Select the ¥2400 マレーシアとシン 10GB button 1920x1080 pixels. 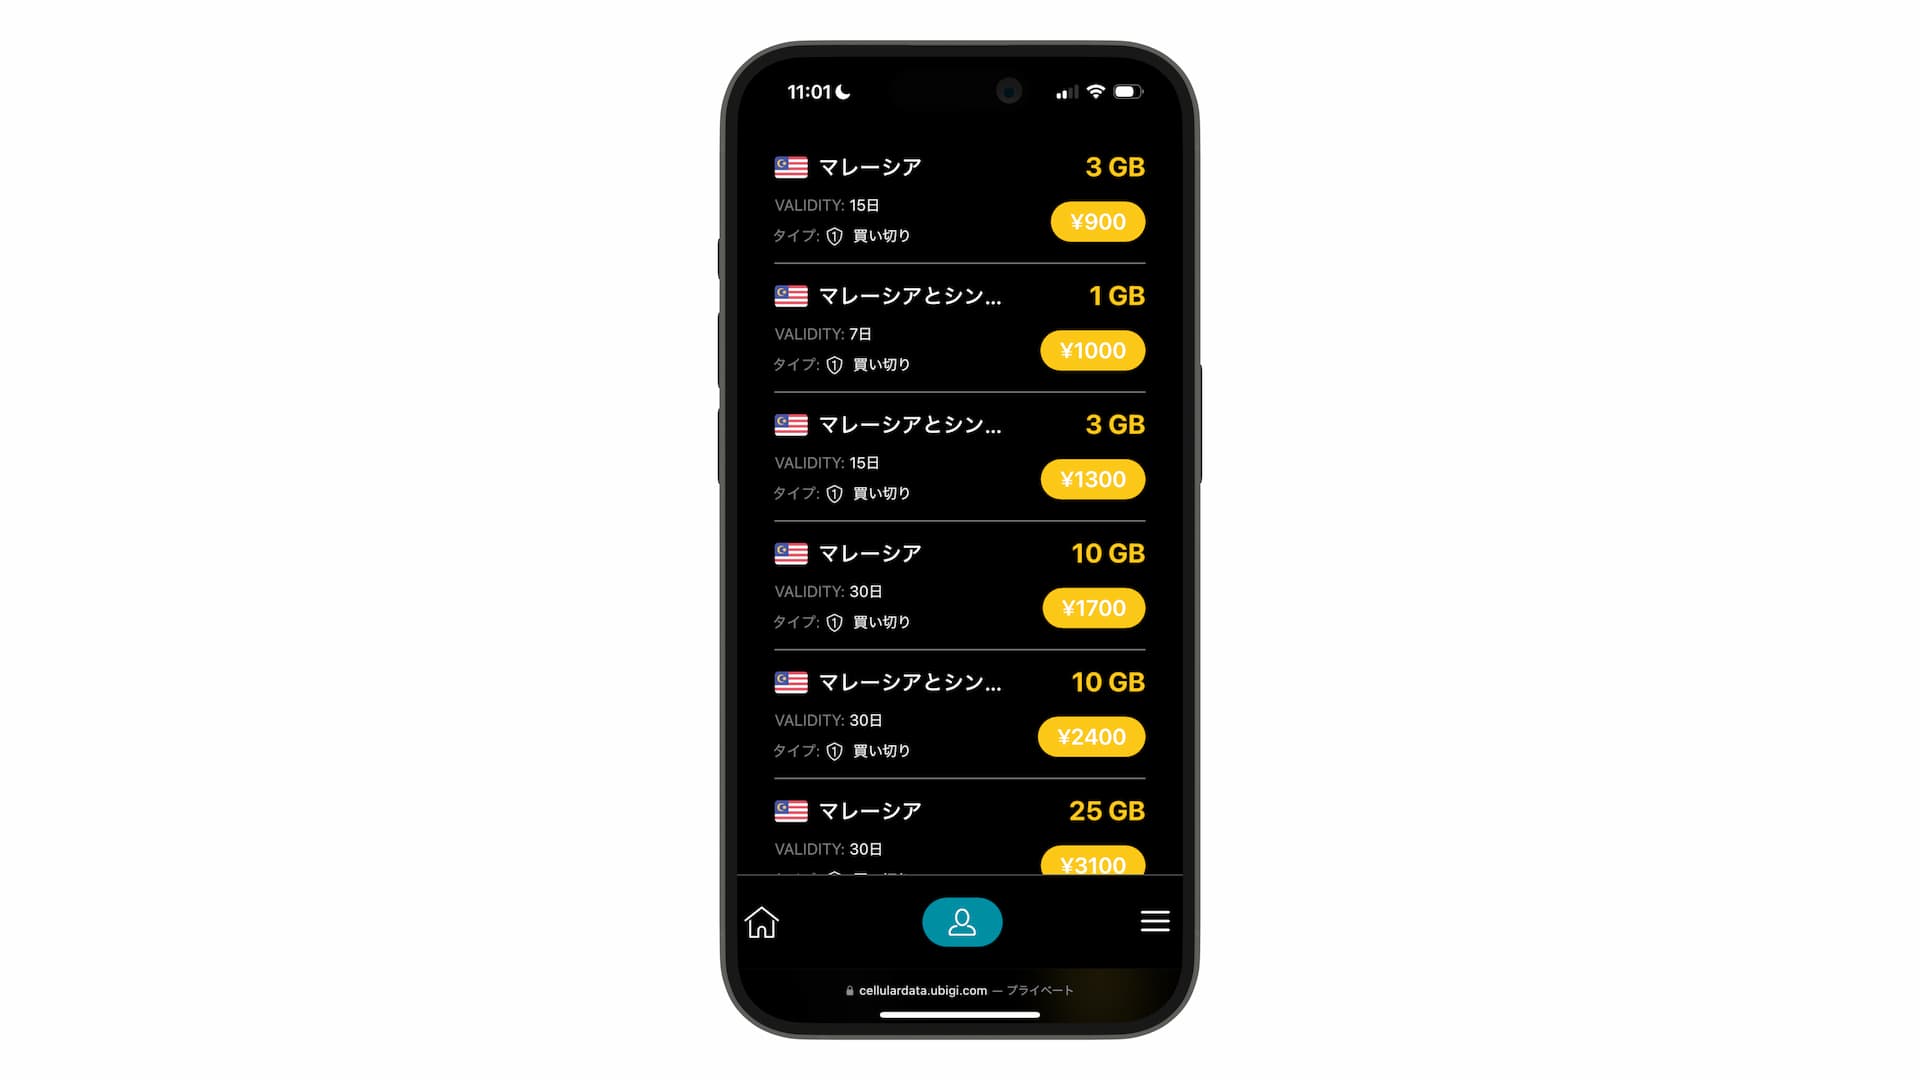1092,736
